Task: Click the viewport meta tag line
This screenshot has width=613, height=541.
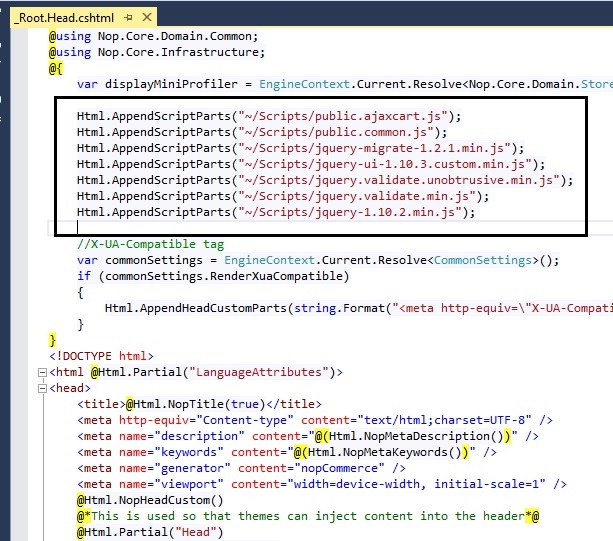Action: (322, 484)
